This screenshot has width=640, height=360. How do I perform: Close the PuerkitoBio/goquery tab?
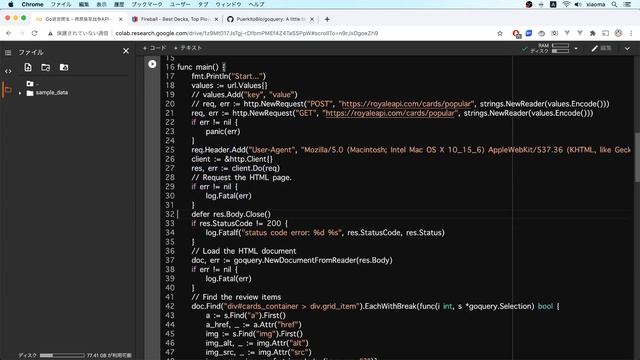click(x=312, y=19)
